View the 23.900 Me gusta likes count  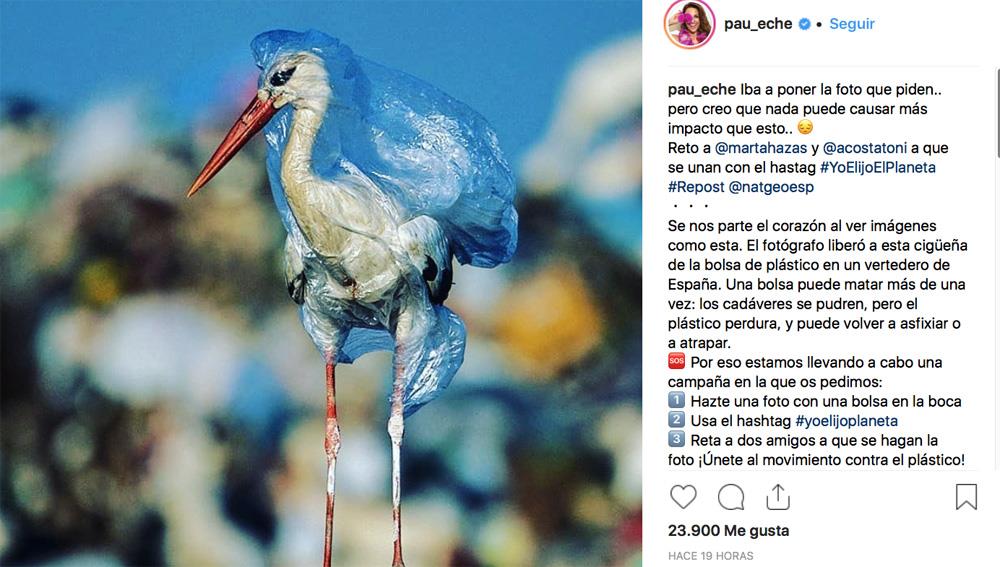728,531
